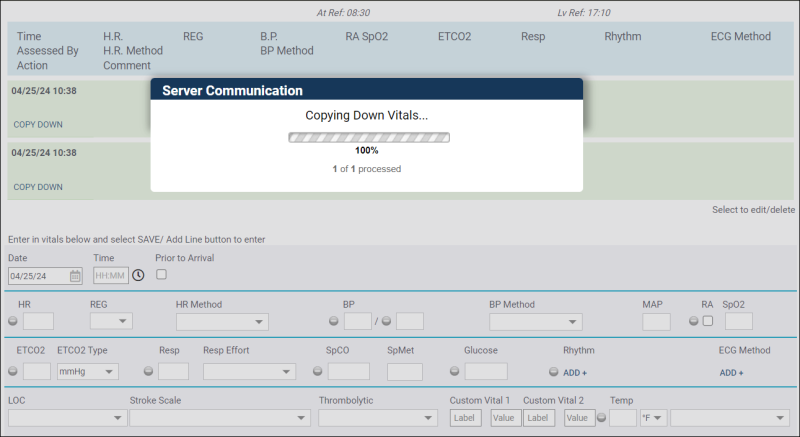The width and height of the screenshot is (800, 437).
Task: Open the Resp Effort dropdown
Action: pos(249,371)
